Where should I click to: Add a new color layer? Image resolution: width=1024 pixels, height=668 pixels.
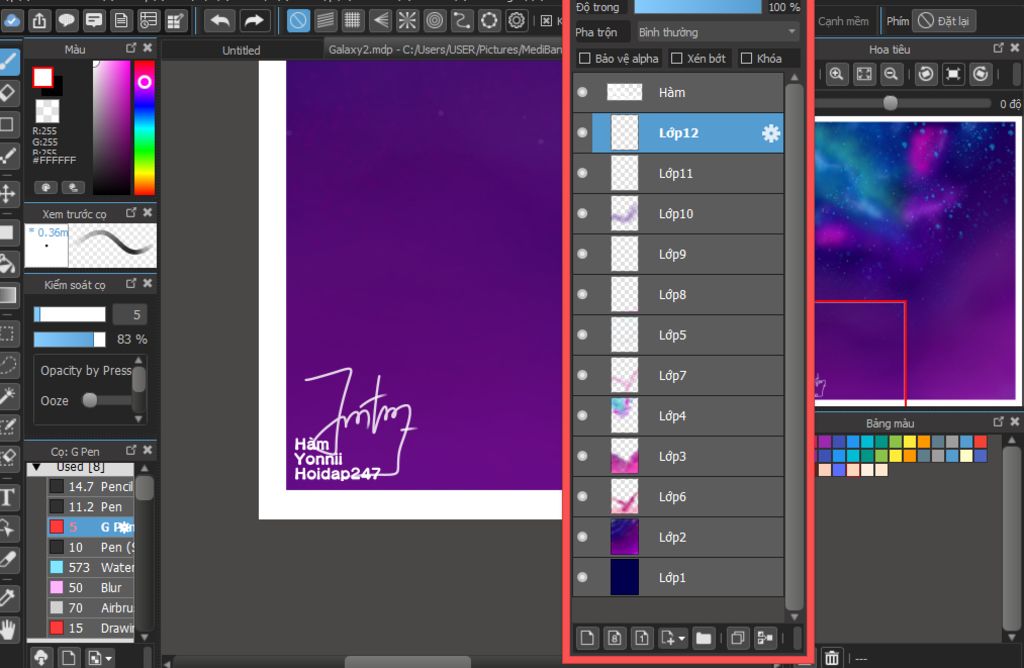pos(587,638)
